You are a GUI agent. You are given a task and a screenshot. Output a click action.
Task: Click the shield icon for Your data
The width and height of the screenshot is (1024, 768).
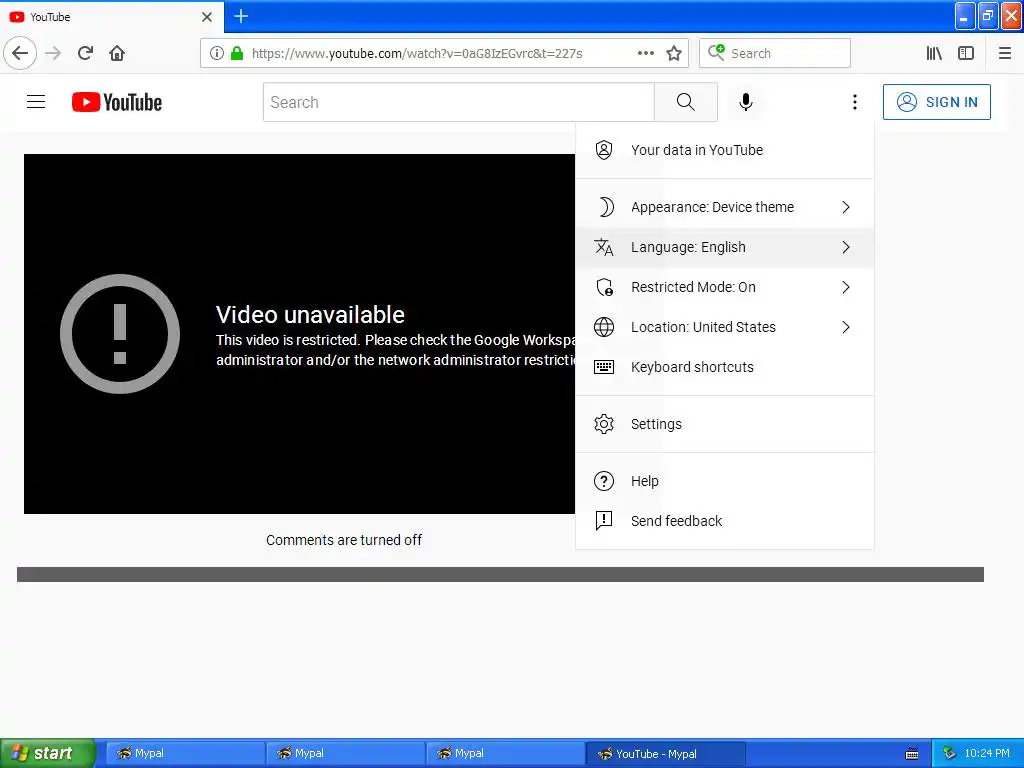(x=603, y=150)
